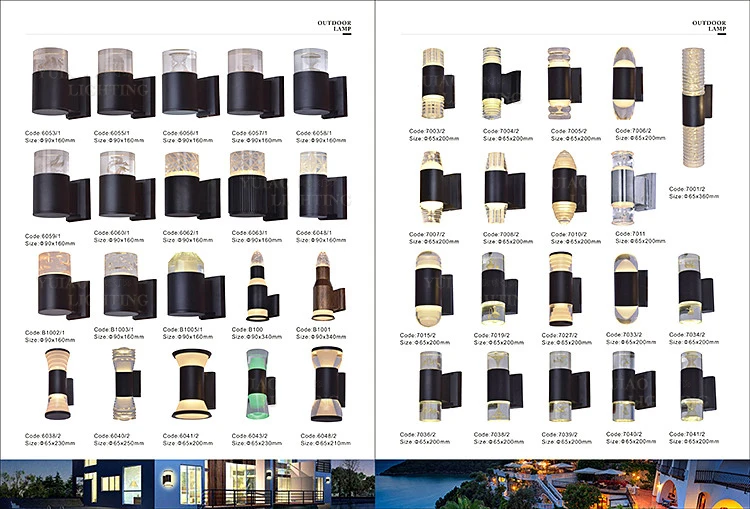This screenshot has height=509, width=750.
Task: Select the text "Code:B100"
Action: pos(247,329)
